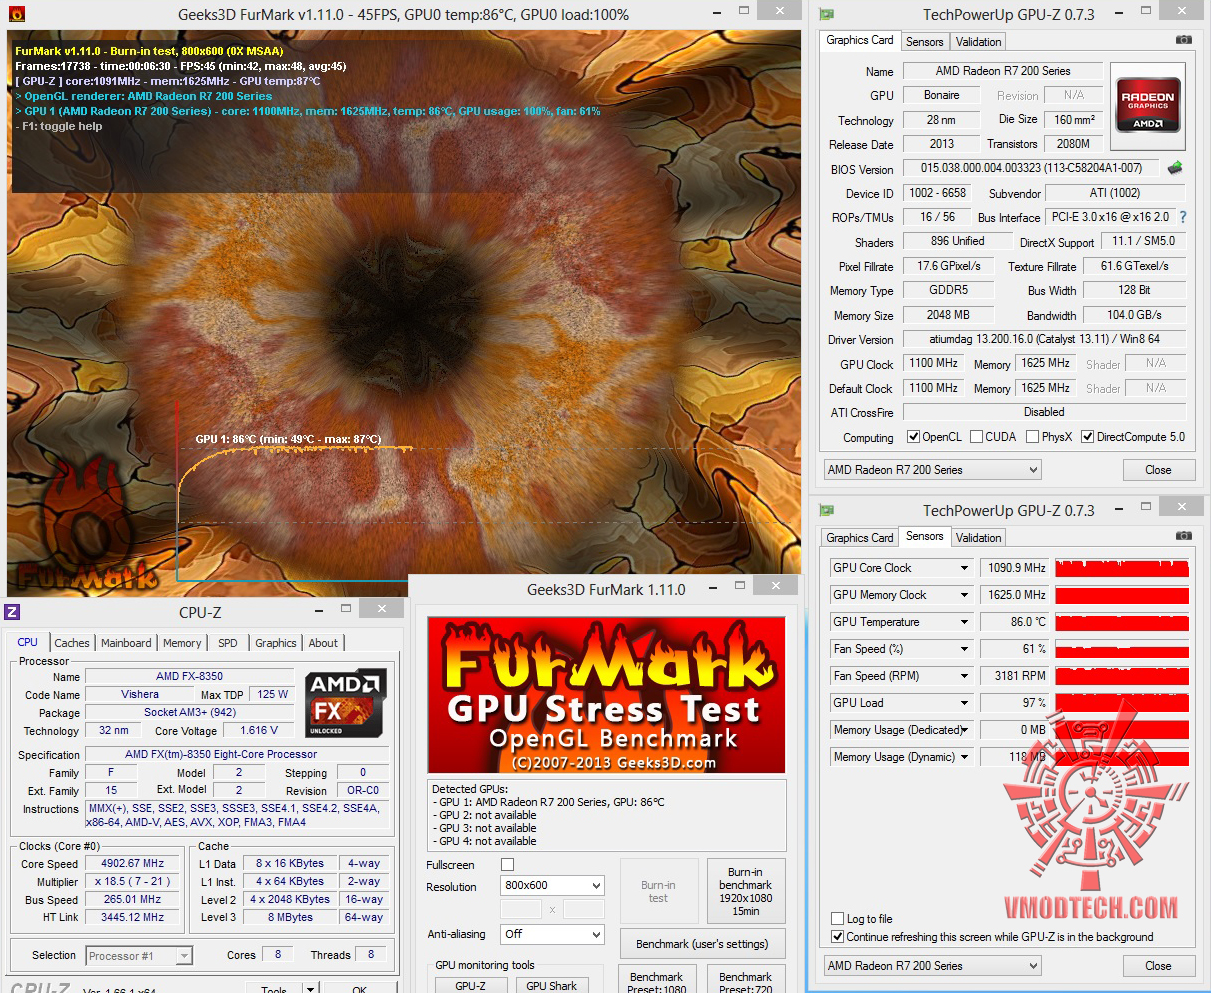Click the CPU-Z title bar app icon
Screen dimensions: 1211x993
13,612
